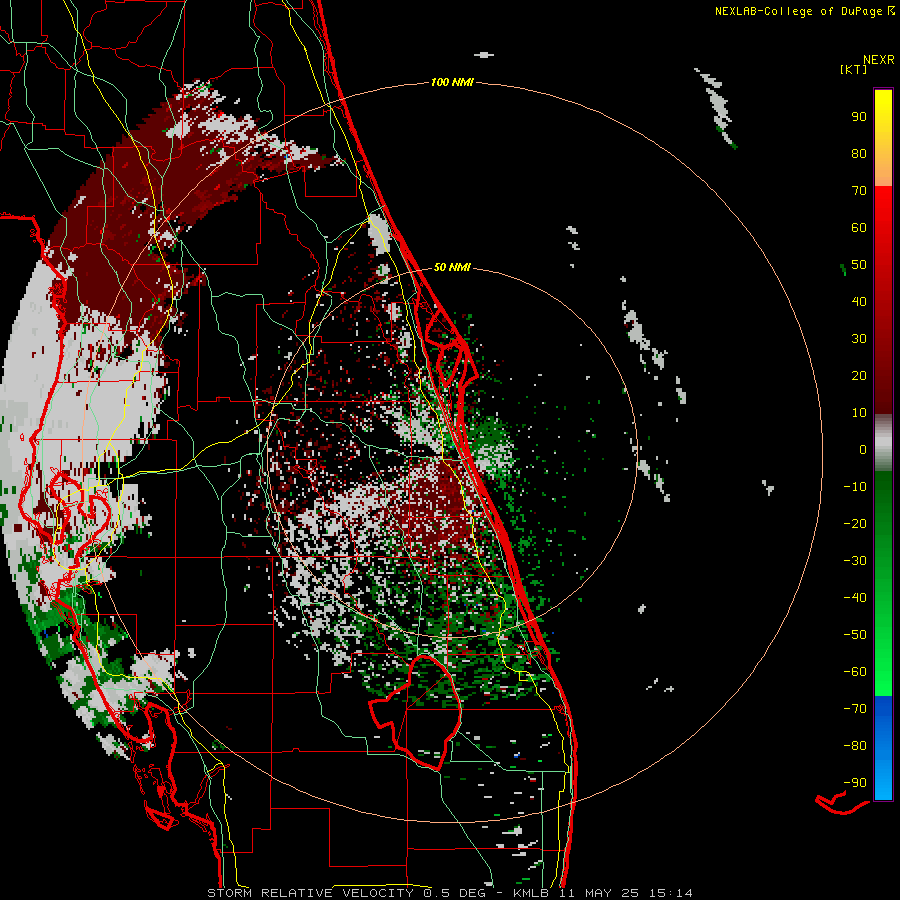Click the NEXR label above color bar
Viewport: 900px width, 900px height.
(x=879, y=60)
